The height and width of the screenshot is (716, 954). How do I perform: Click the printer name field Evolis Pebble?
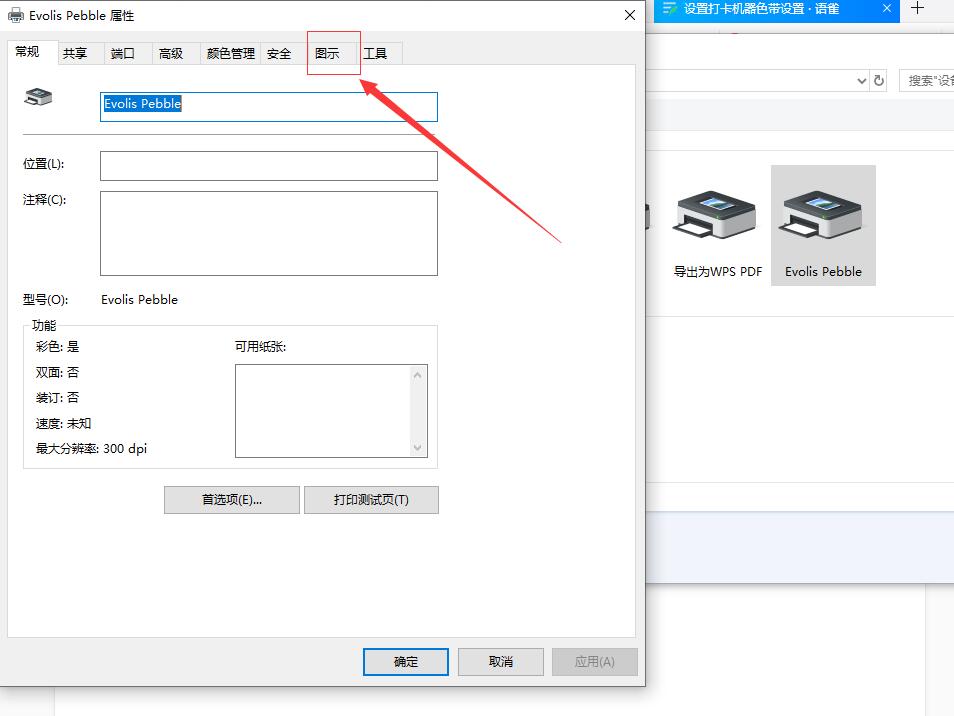[x=269, y=107]
